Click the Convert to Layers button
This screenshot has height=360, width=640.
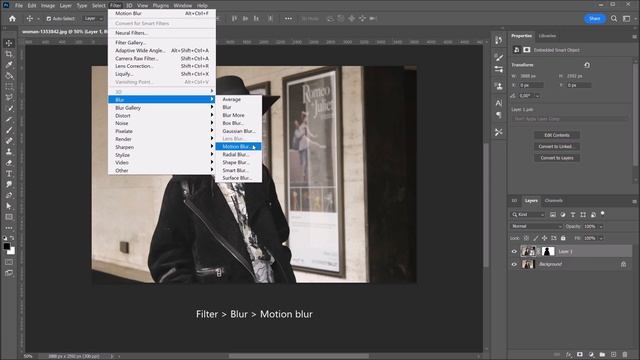coord(557,158)
